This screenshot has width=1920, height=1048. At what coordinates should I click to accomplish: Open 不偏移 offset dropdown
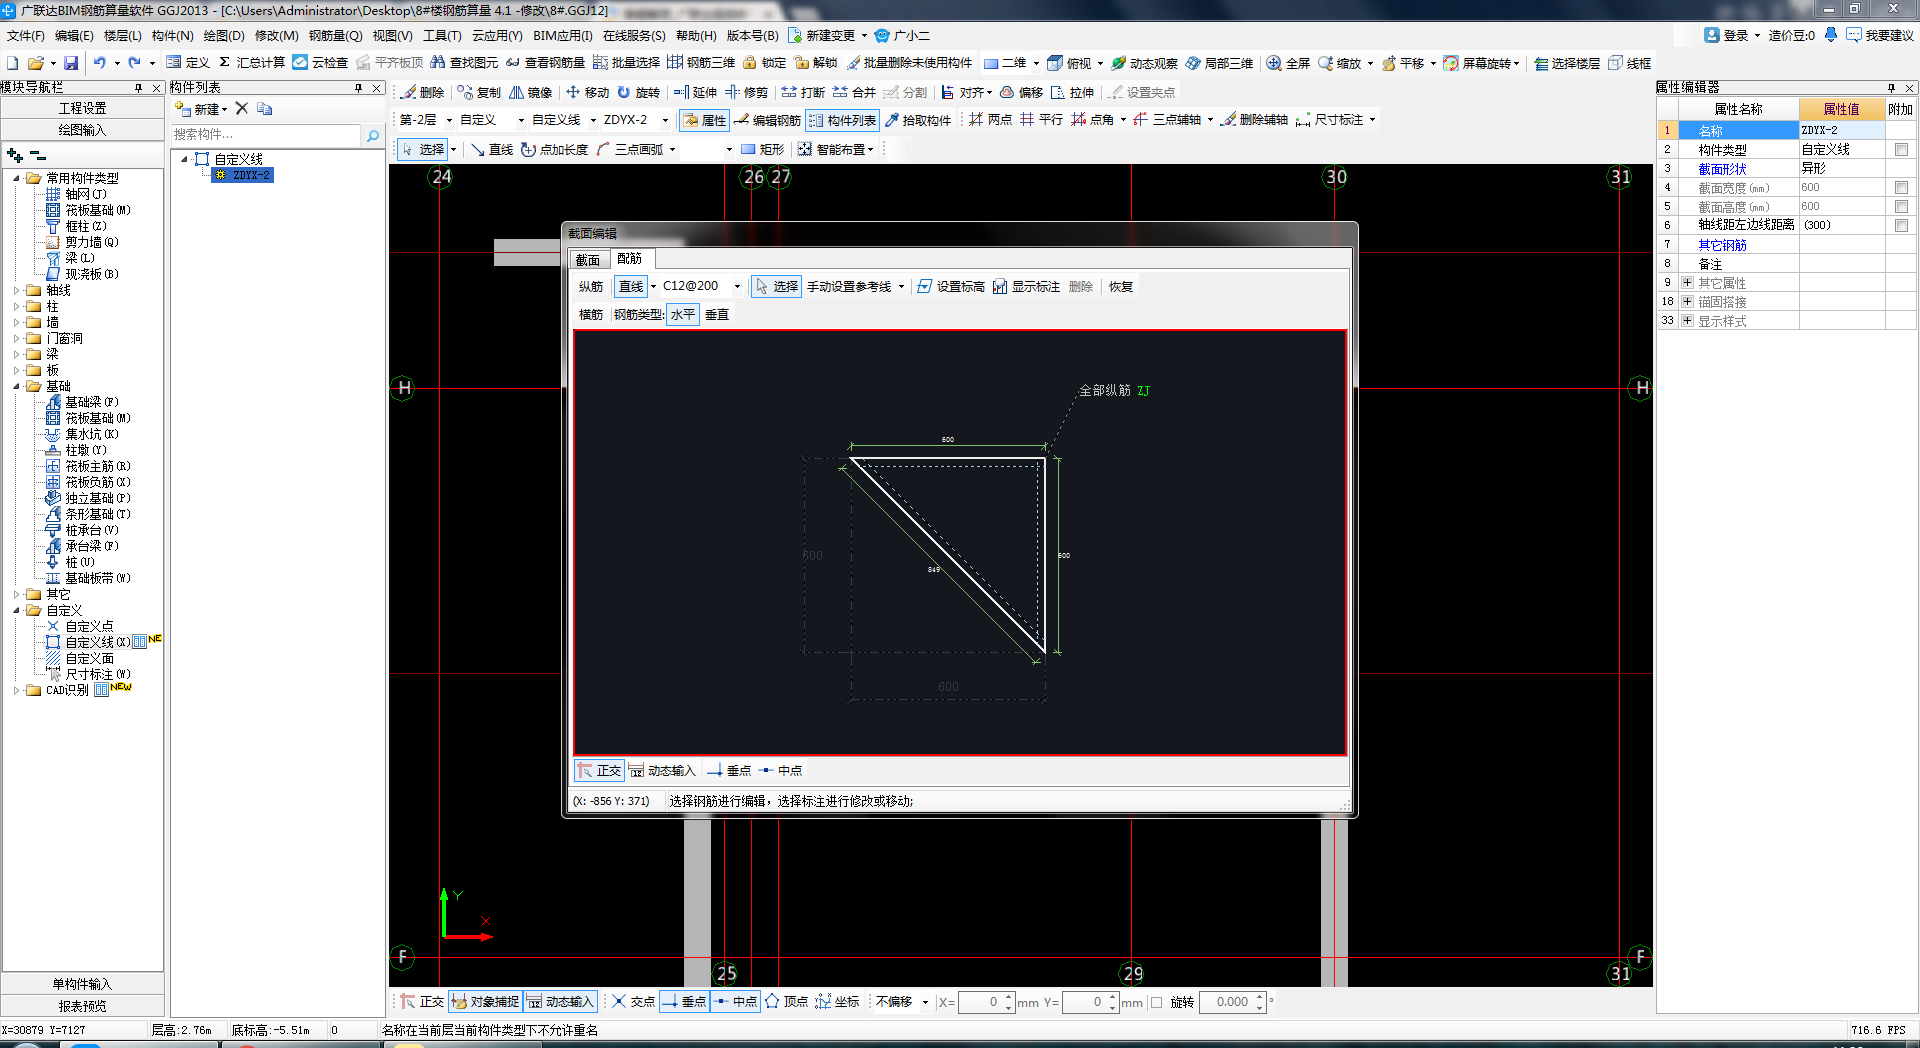(925, 1002)
